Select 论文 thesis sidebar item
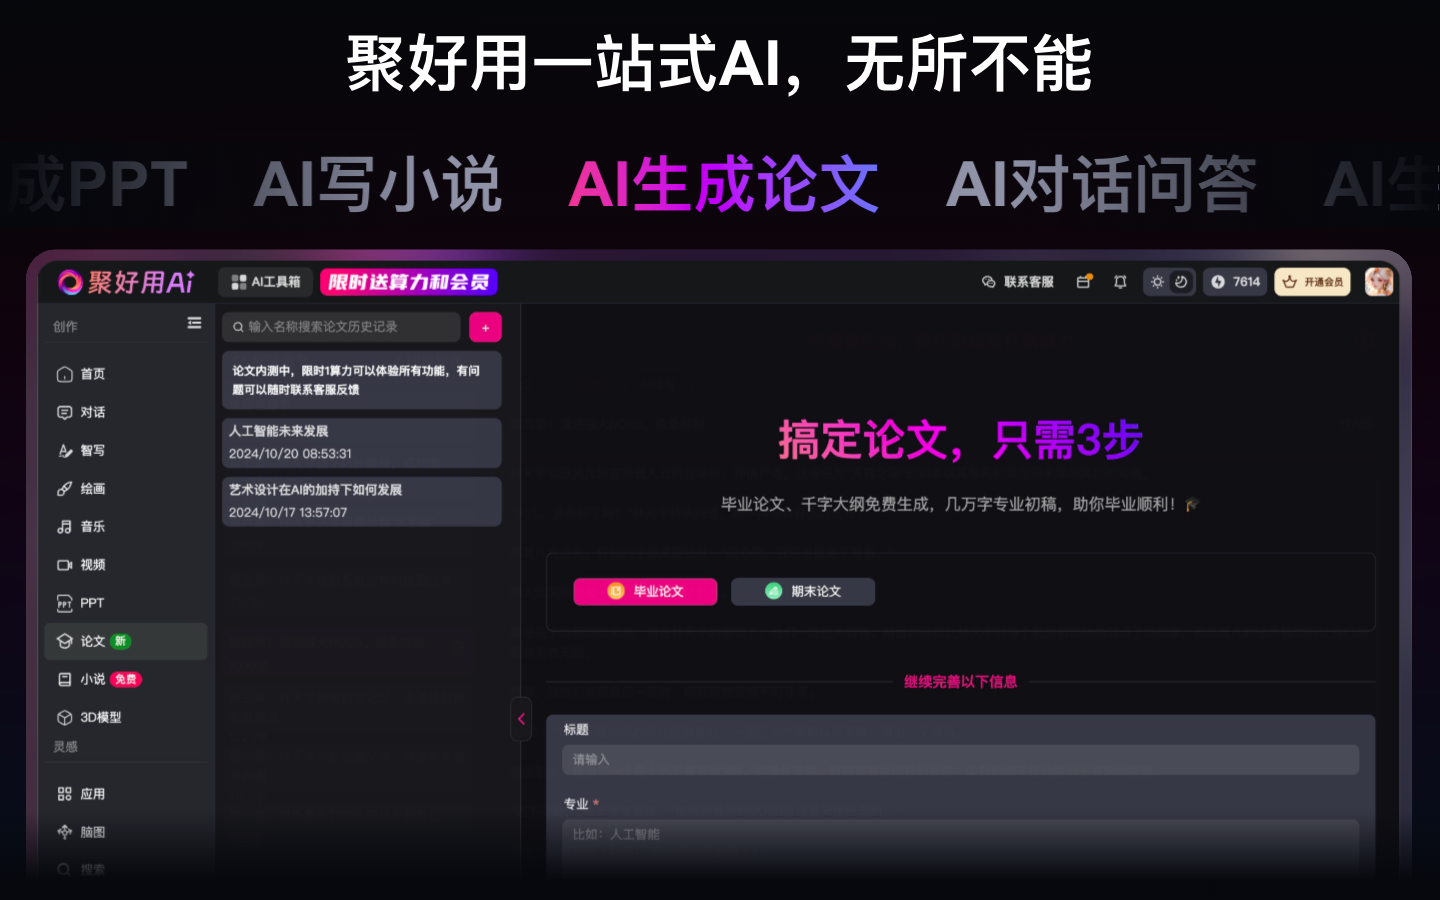The width and height of the screenshot is (1440, 900). 126,641
